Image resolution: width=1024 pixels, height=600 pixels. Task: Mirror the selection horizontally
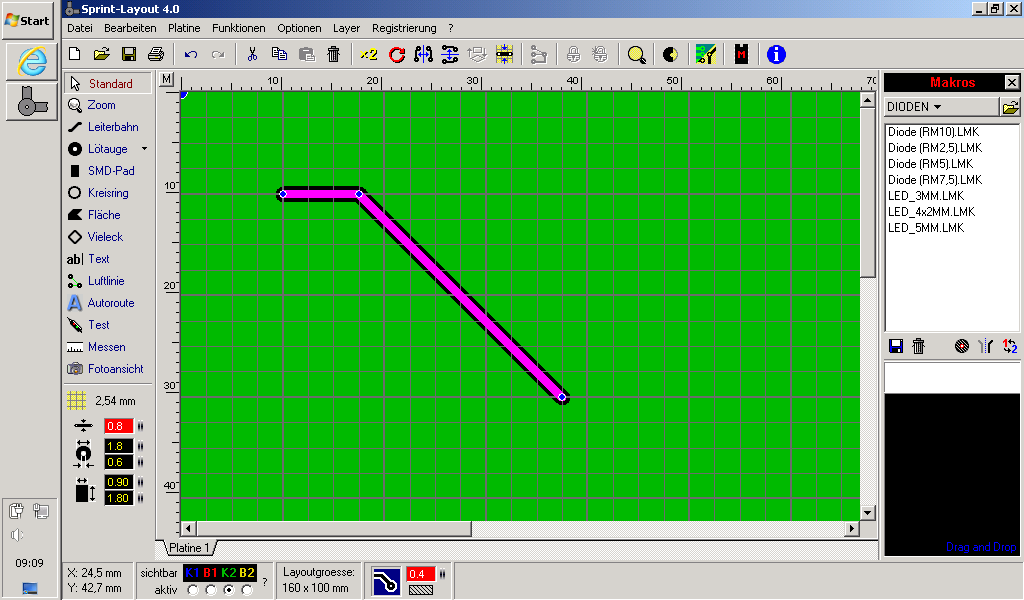coord(423,54)
